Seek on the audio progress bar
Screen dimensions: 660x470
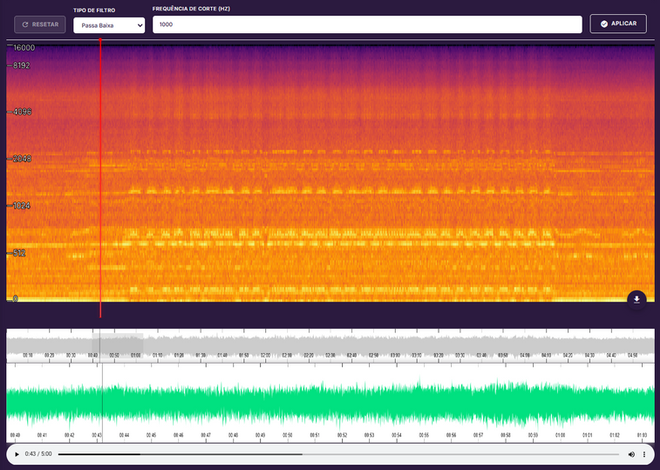[338, 454]
